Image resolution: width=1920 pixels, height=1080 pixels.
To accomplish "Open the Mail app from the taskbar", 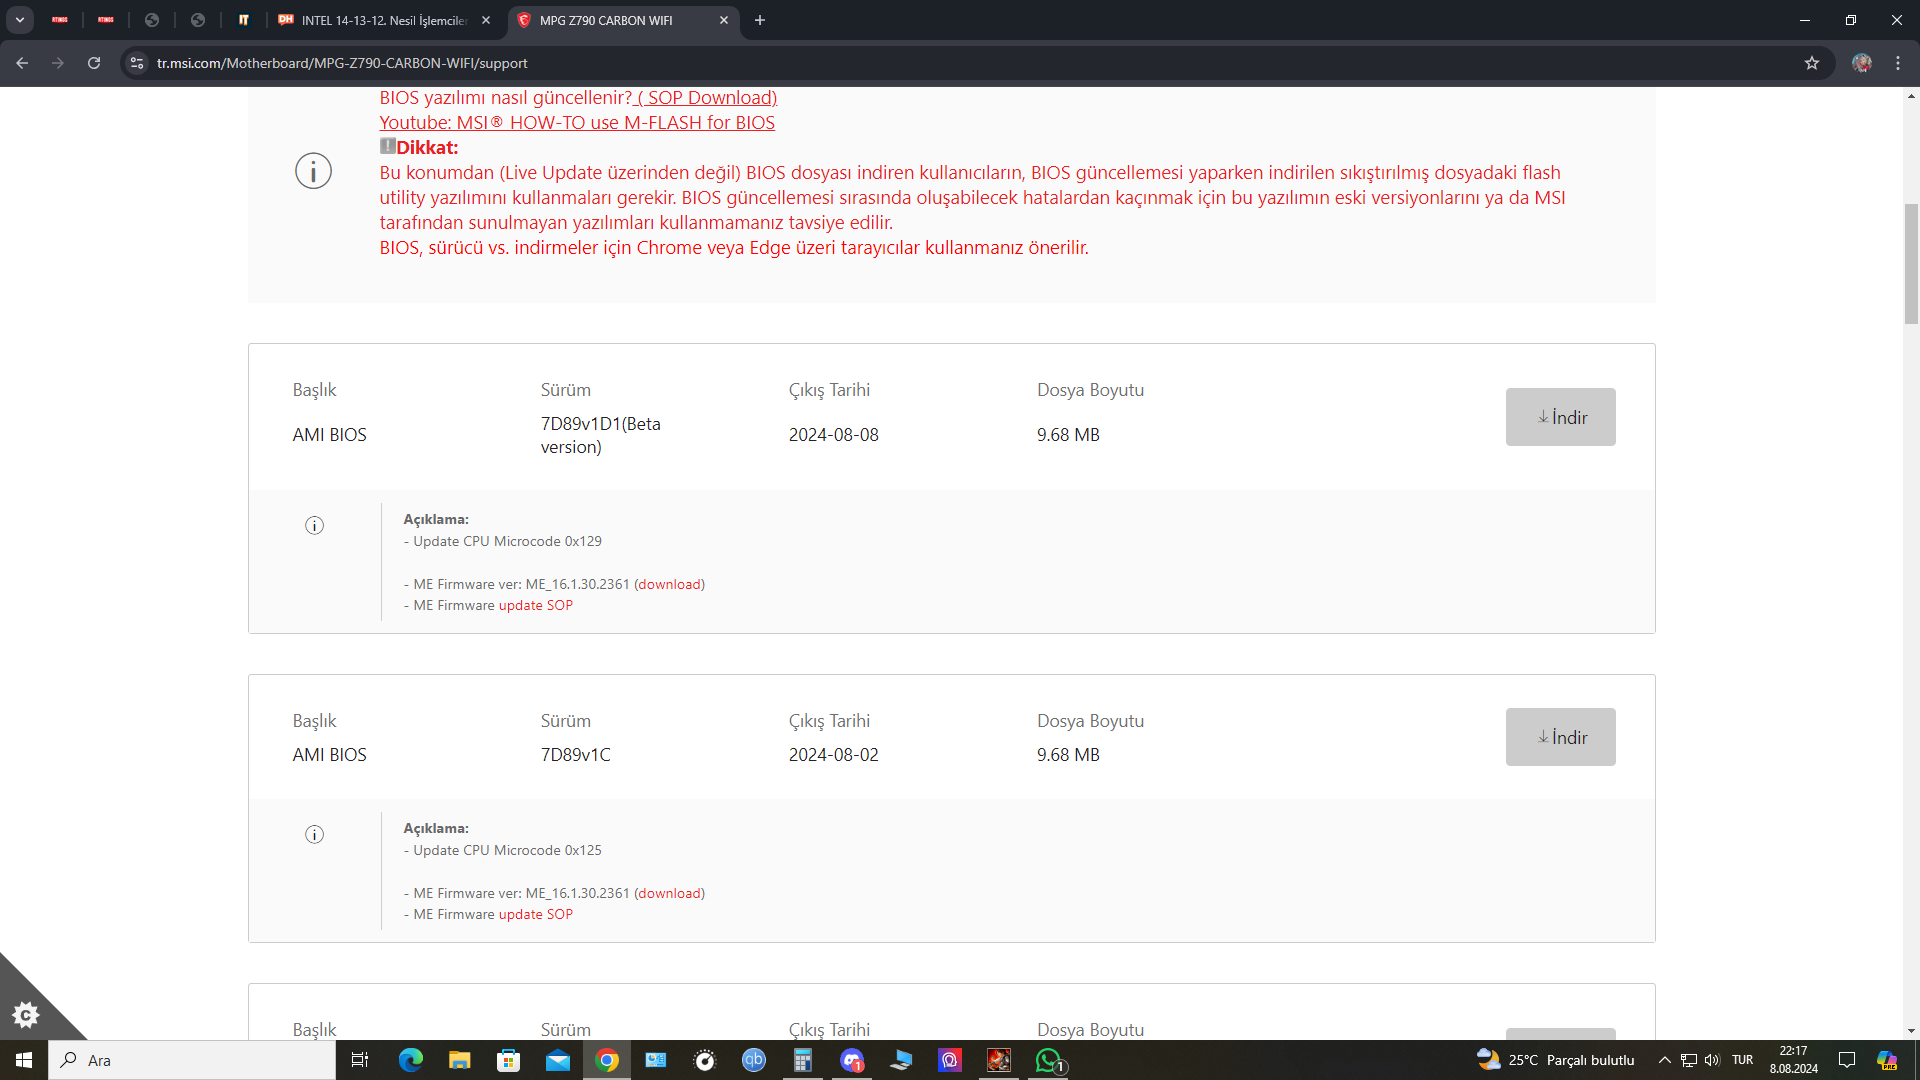I will click(x=557, y=1060).
